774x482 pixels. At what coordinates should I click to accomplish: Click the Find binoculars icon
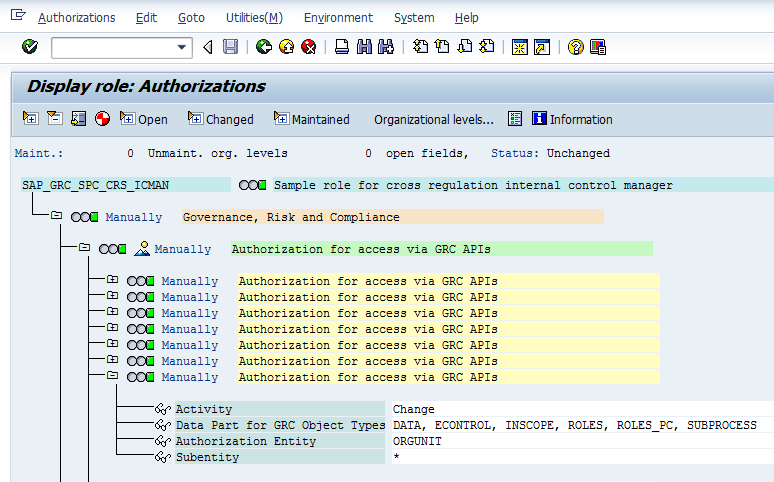[364, 47]
